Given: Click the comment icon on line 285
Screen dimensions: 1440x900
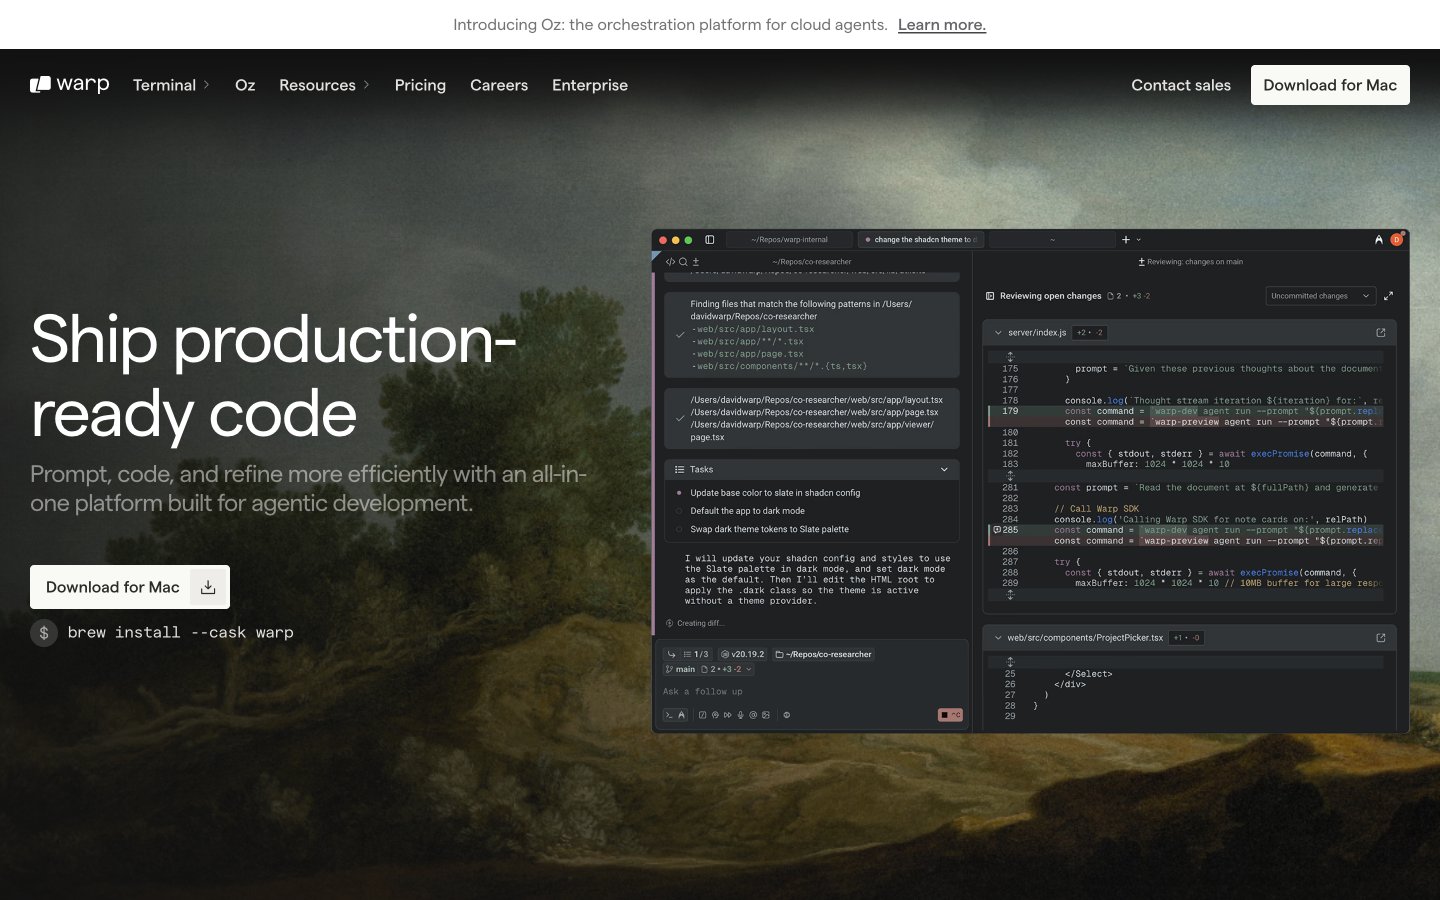Looking at the screenshot, I should pyautogui.click(x=997, y=530).
